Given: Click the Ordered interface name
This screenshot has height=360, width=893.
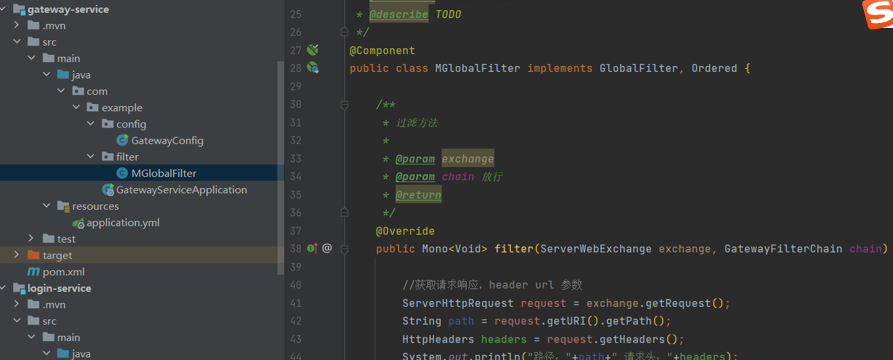Looking at the screenshot, I should [x=714, y=68].
